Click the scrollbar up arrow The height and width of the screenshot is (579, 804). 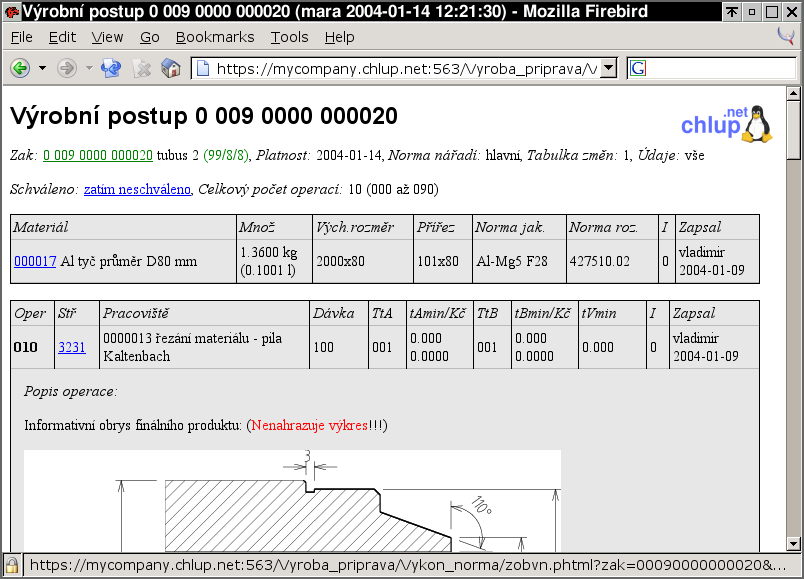click(793, 93)
